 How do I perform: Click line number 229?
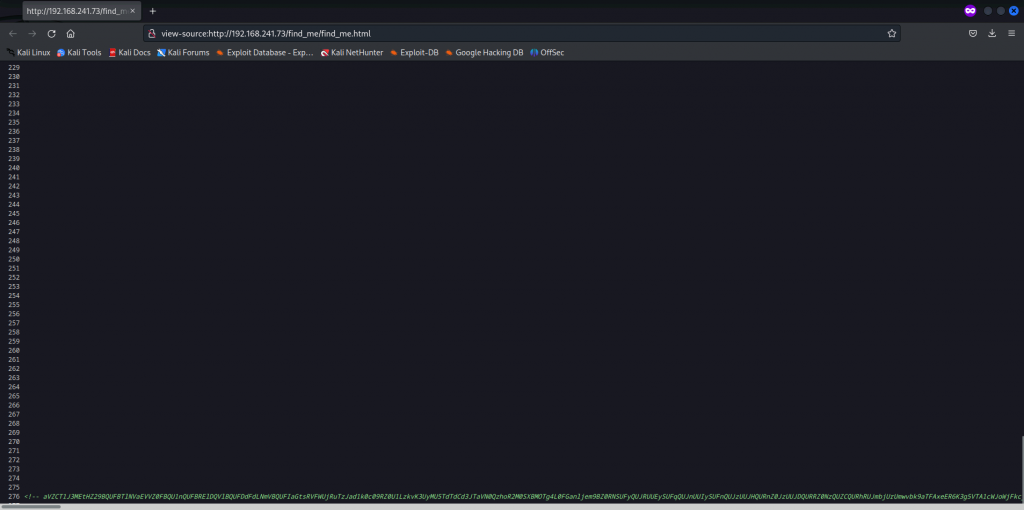tap(14, 67)
